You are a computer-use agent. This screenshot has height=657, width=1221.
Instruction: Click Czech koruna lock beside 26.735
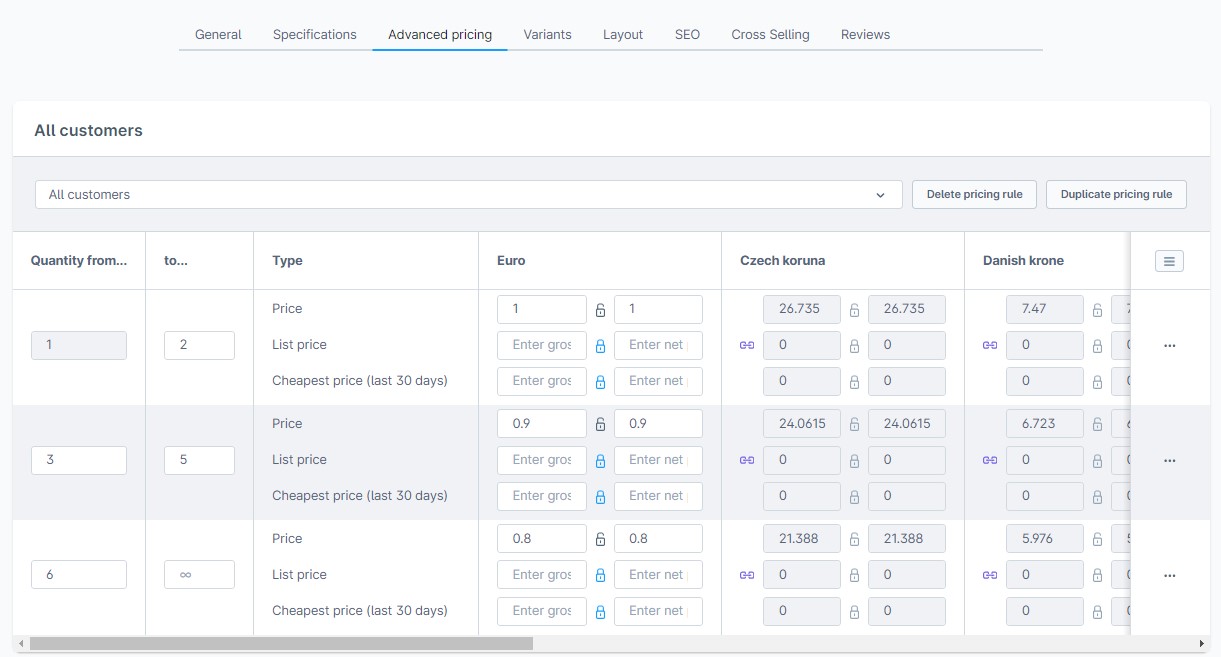tap(854, 310)
